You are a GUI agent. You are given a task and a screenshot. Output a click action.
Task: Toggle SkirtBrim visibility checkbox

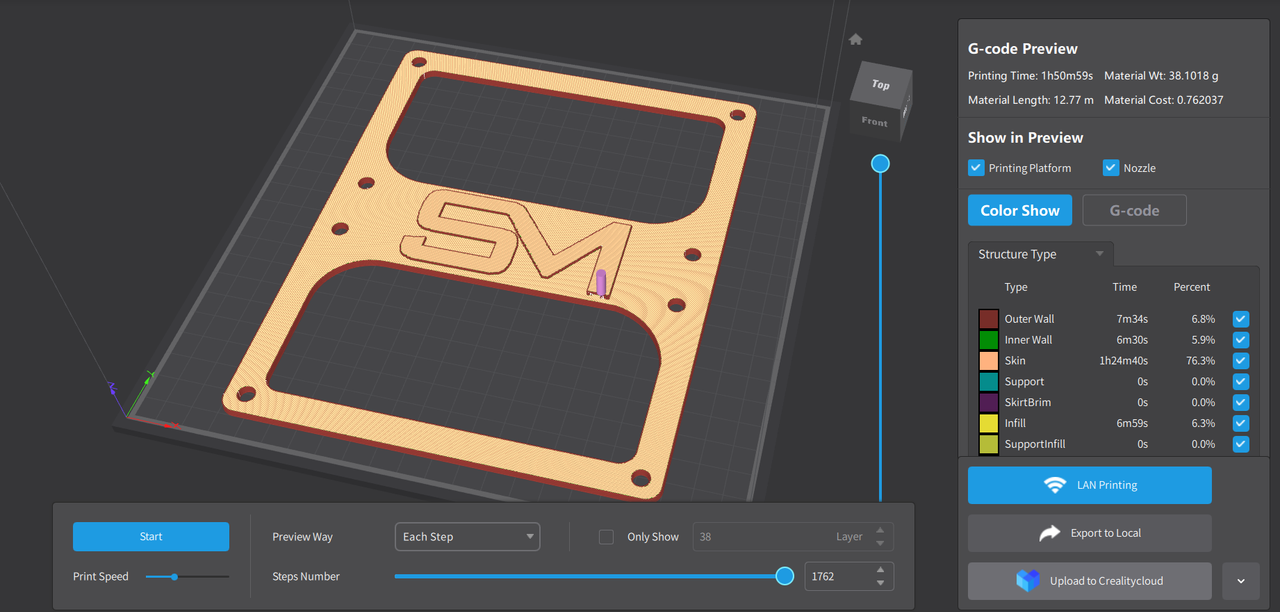(1241, 403)
